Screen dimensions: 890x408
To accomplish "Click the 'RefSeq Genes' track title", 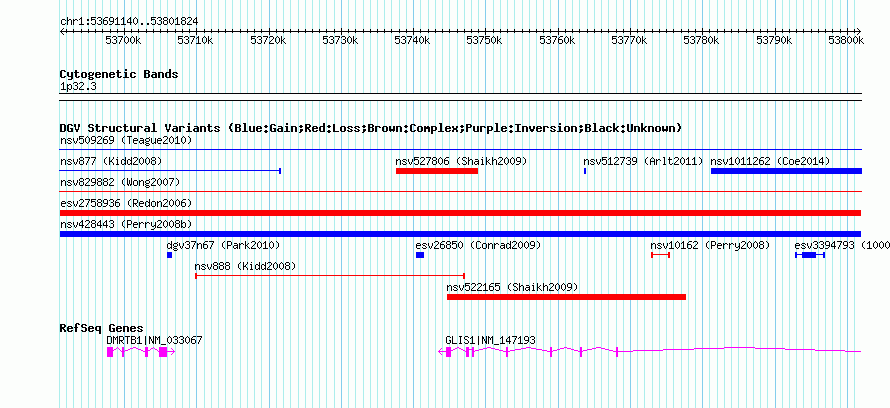I will 101,328.
